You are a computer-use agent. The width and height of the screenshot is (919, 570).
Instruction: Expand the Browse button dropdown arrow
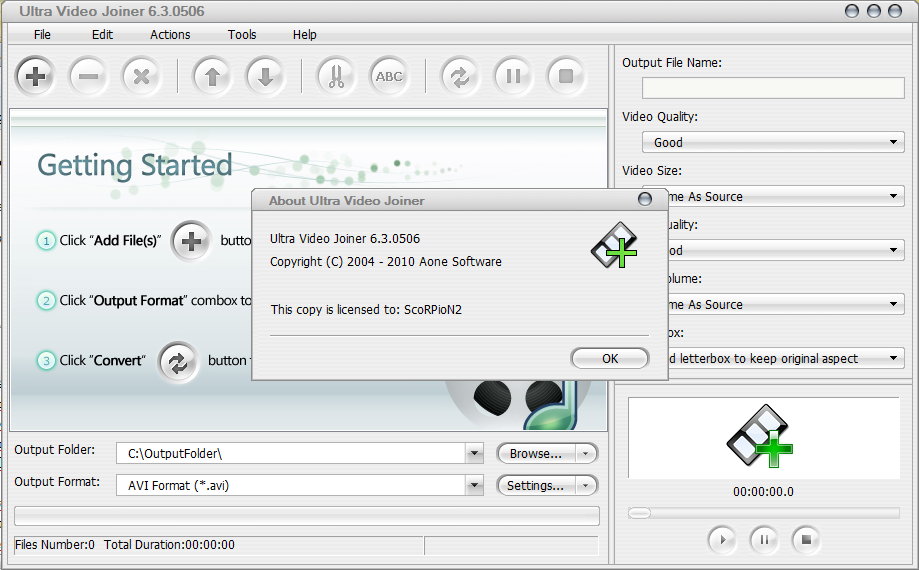pyautogui.click(x=585, y=453)
